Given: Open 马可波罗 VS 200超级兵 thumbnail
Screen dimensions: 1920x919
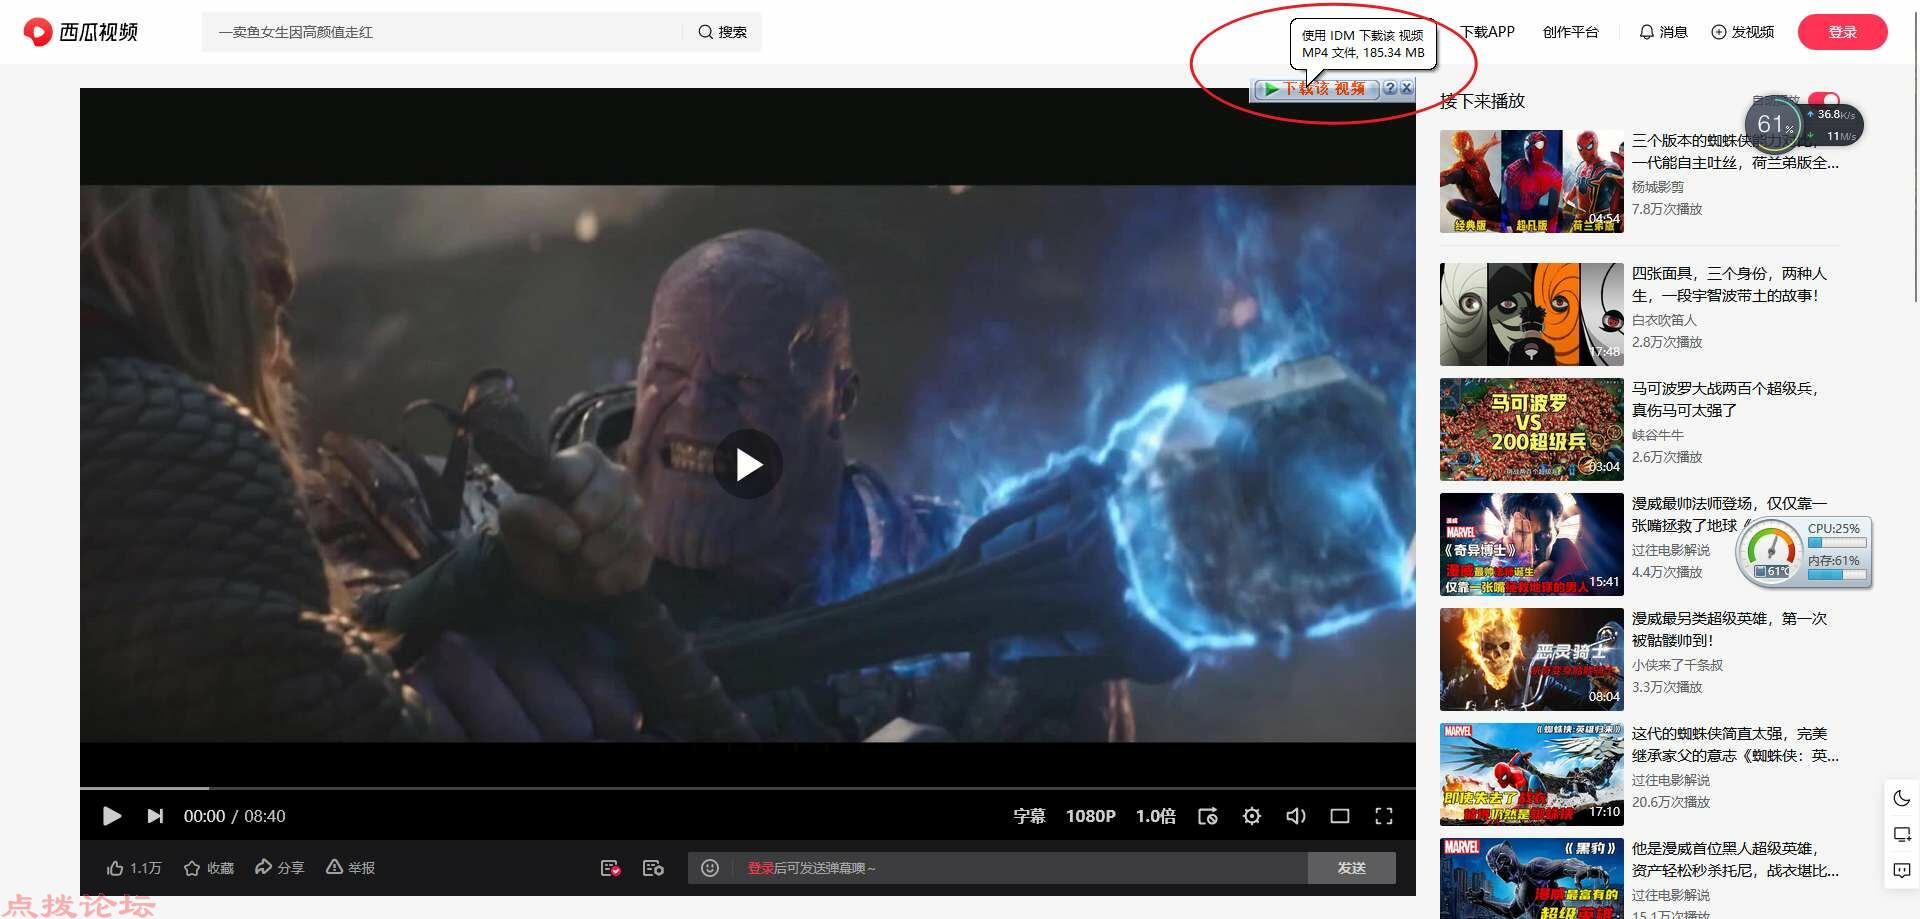Looking at the screenshot, I should (x=1531, y=429).
